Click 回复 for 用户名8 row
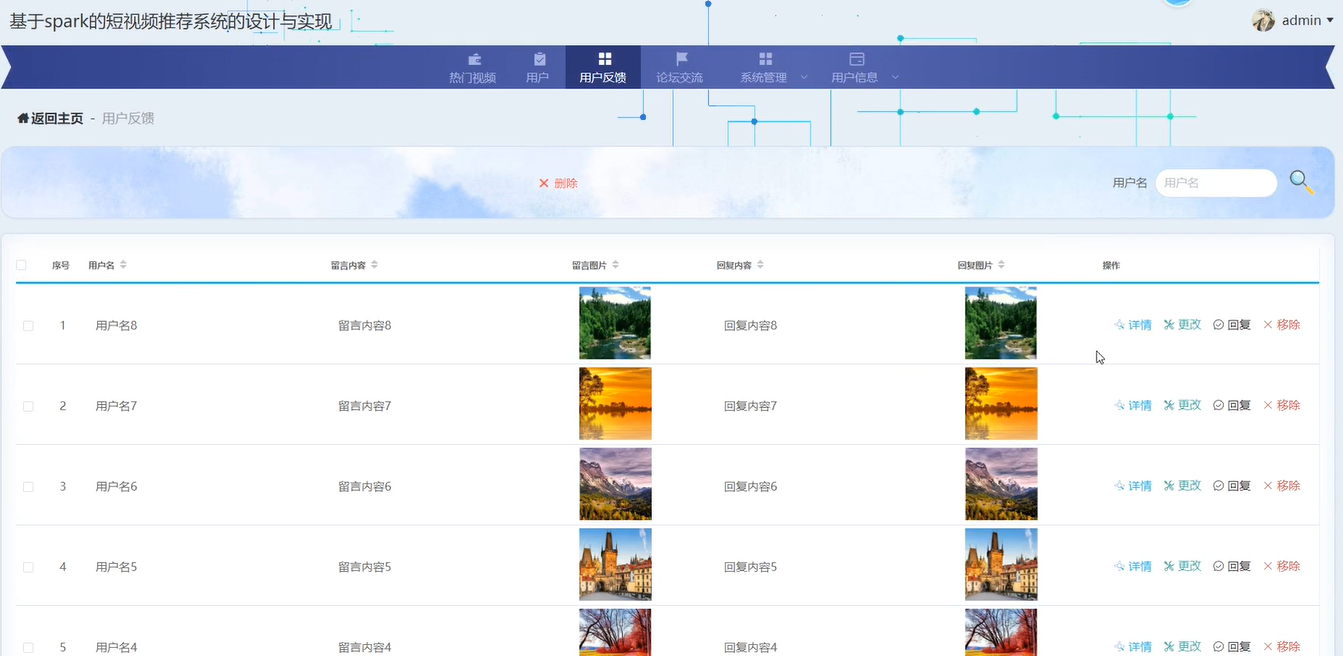Image resolution: width=1343 pixels, height=656 pixels. click(1232, 325)
